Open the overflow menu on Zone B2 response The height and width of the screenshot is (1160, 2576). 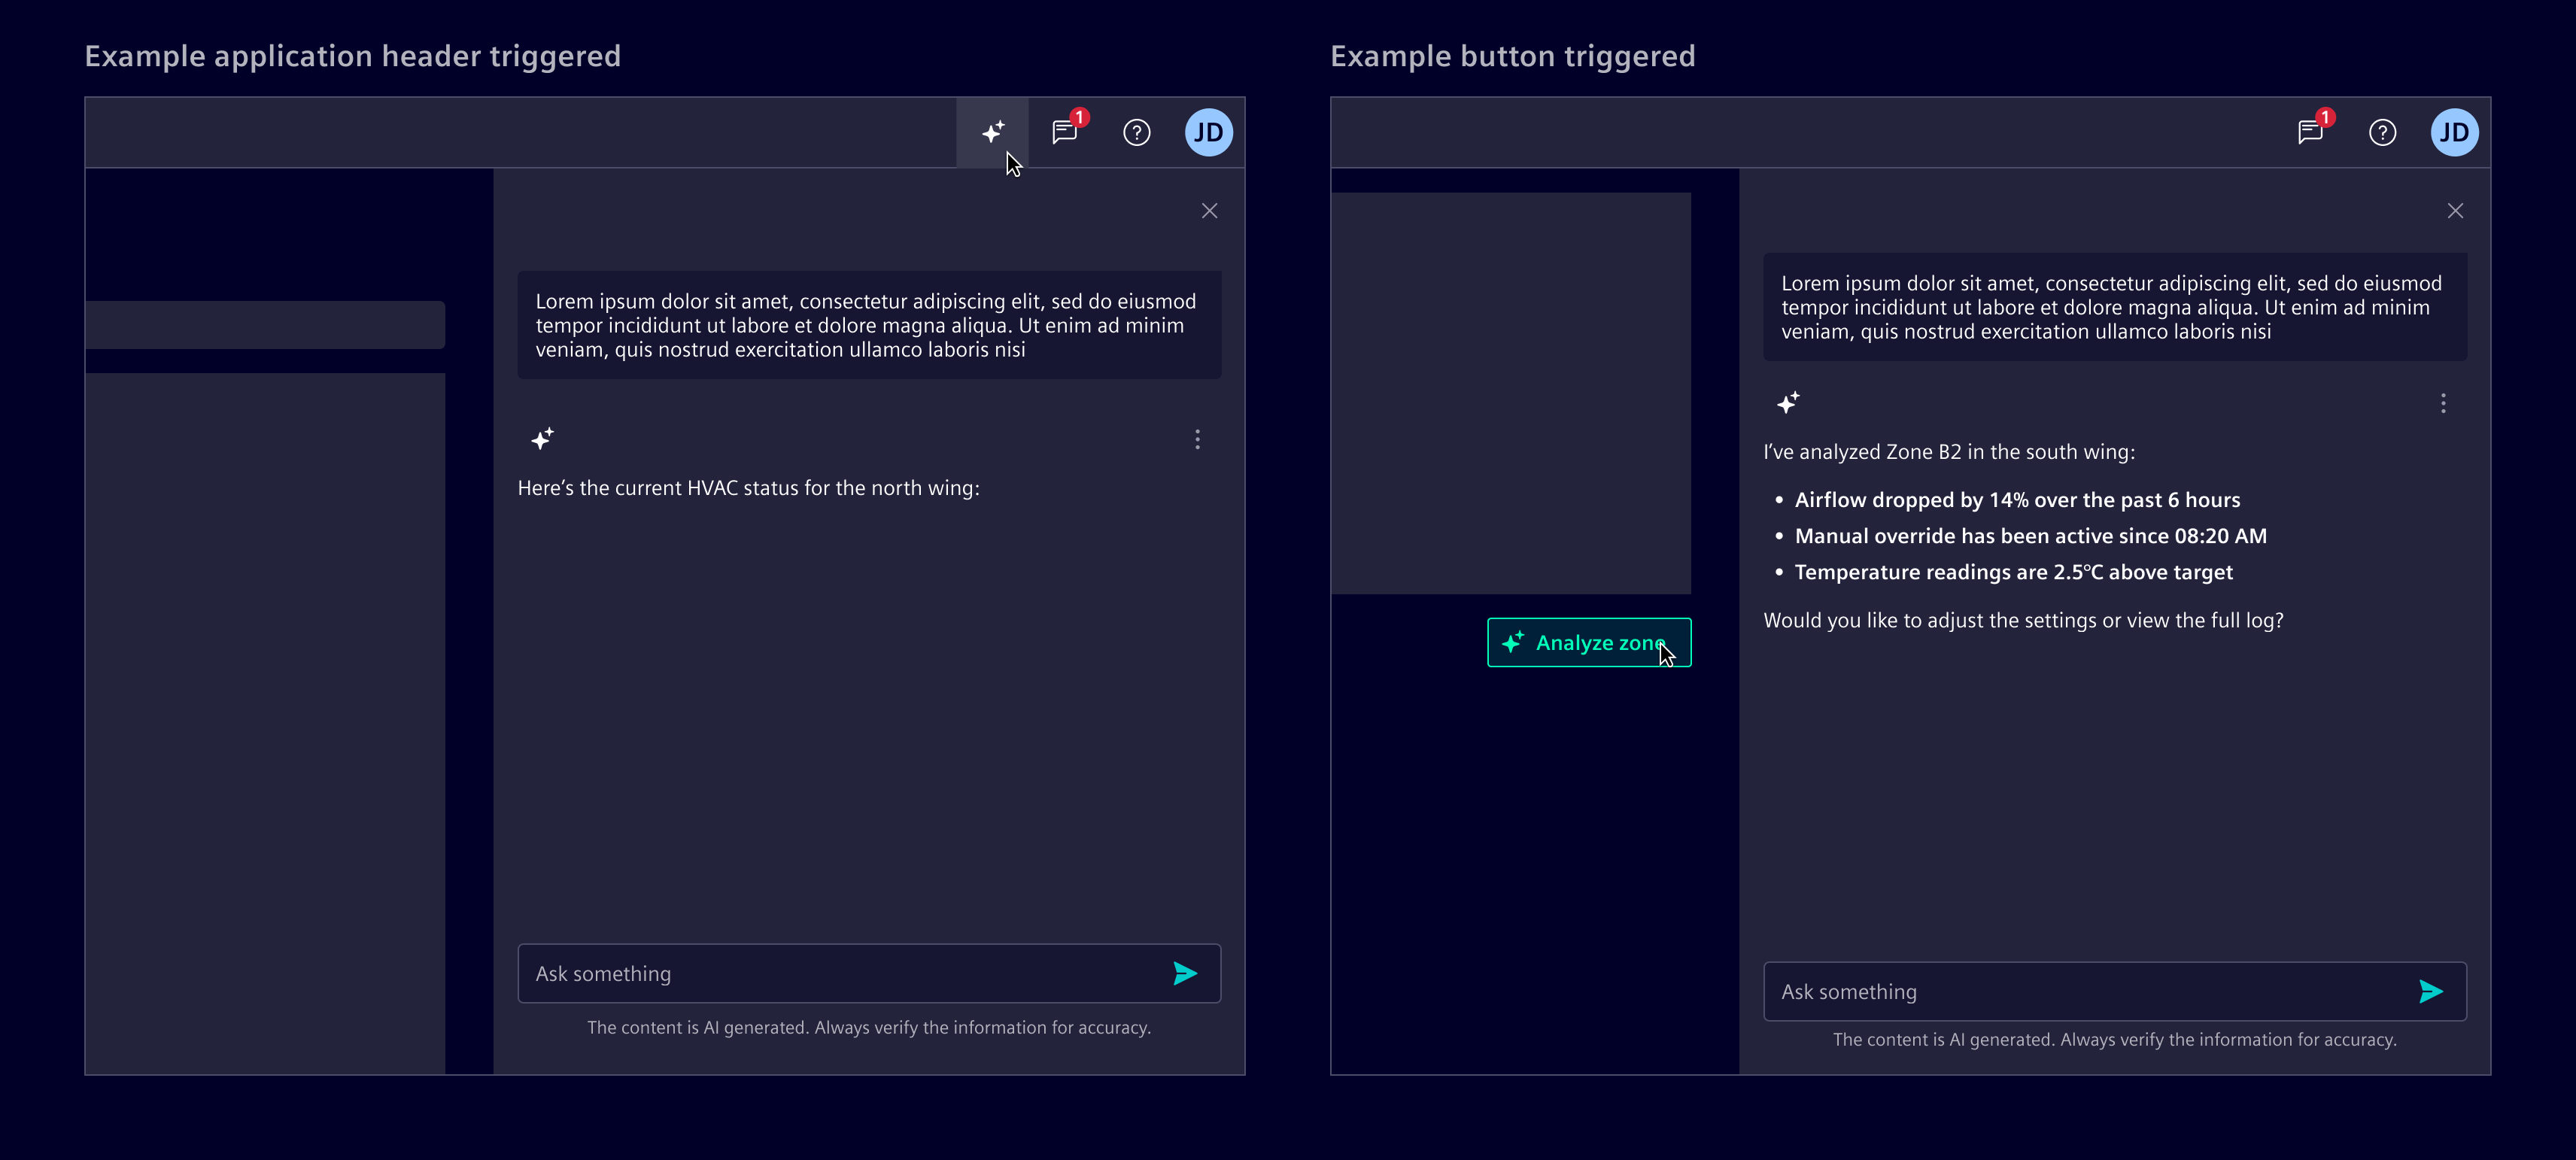pyautogui.click(x=2443, y=403)
